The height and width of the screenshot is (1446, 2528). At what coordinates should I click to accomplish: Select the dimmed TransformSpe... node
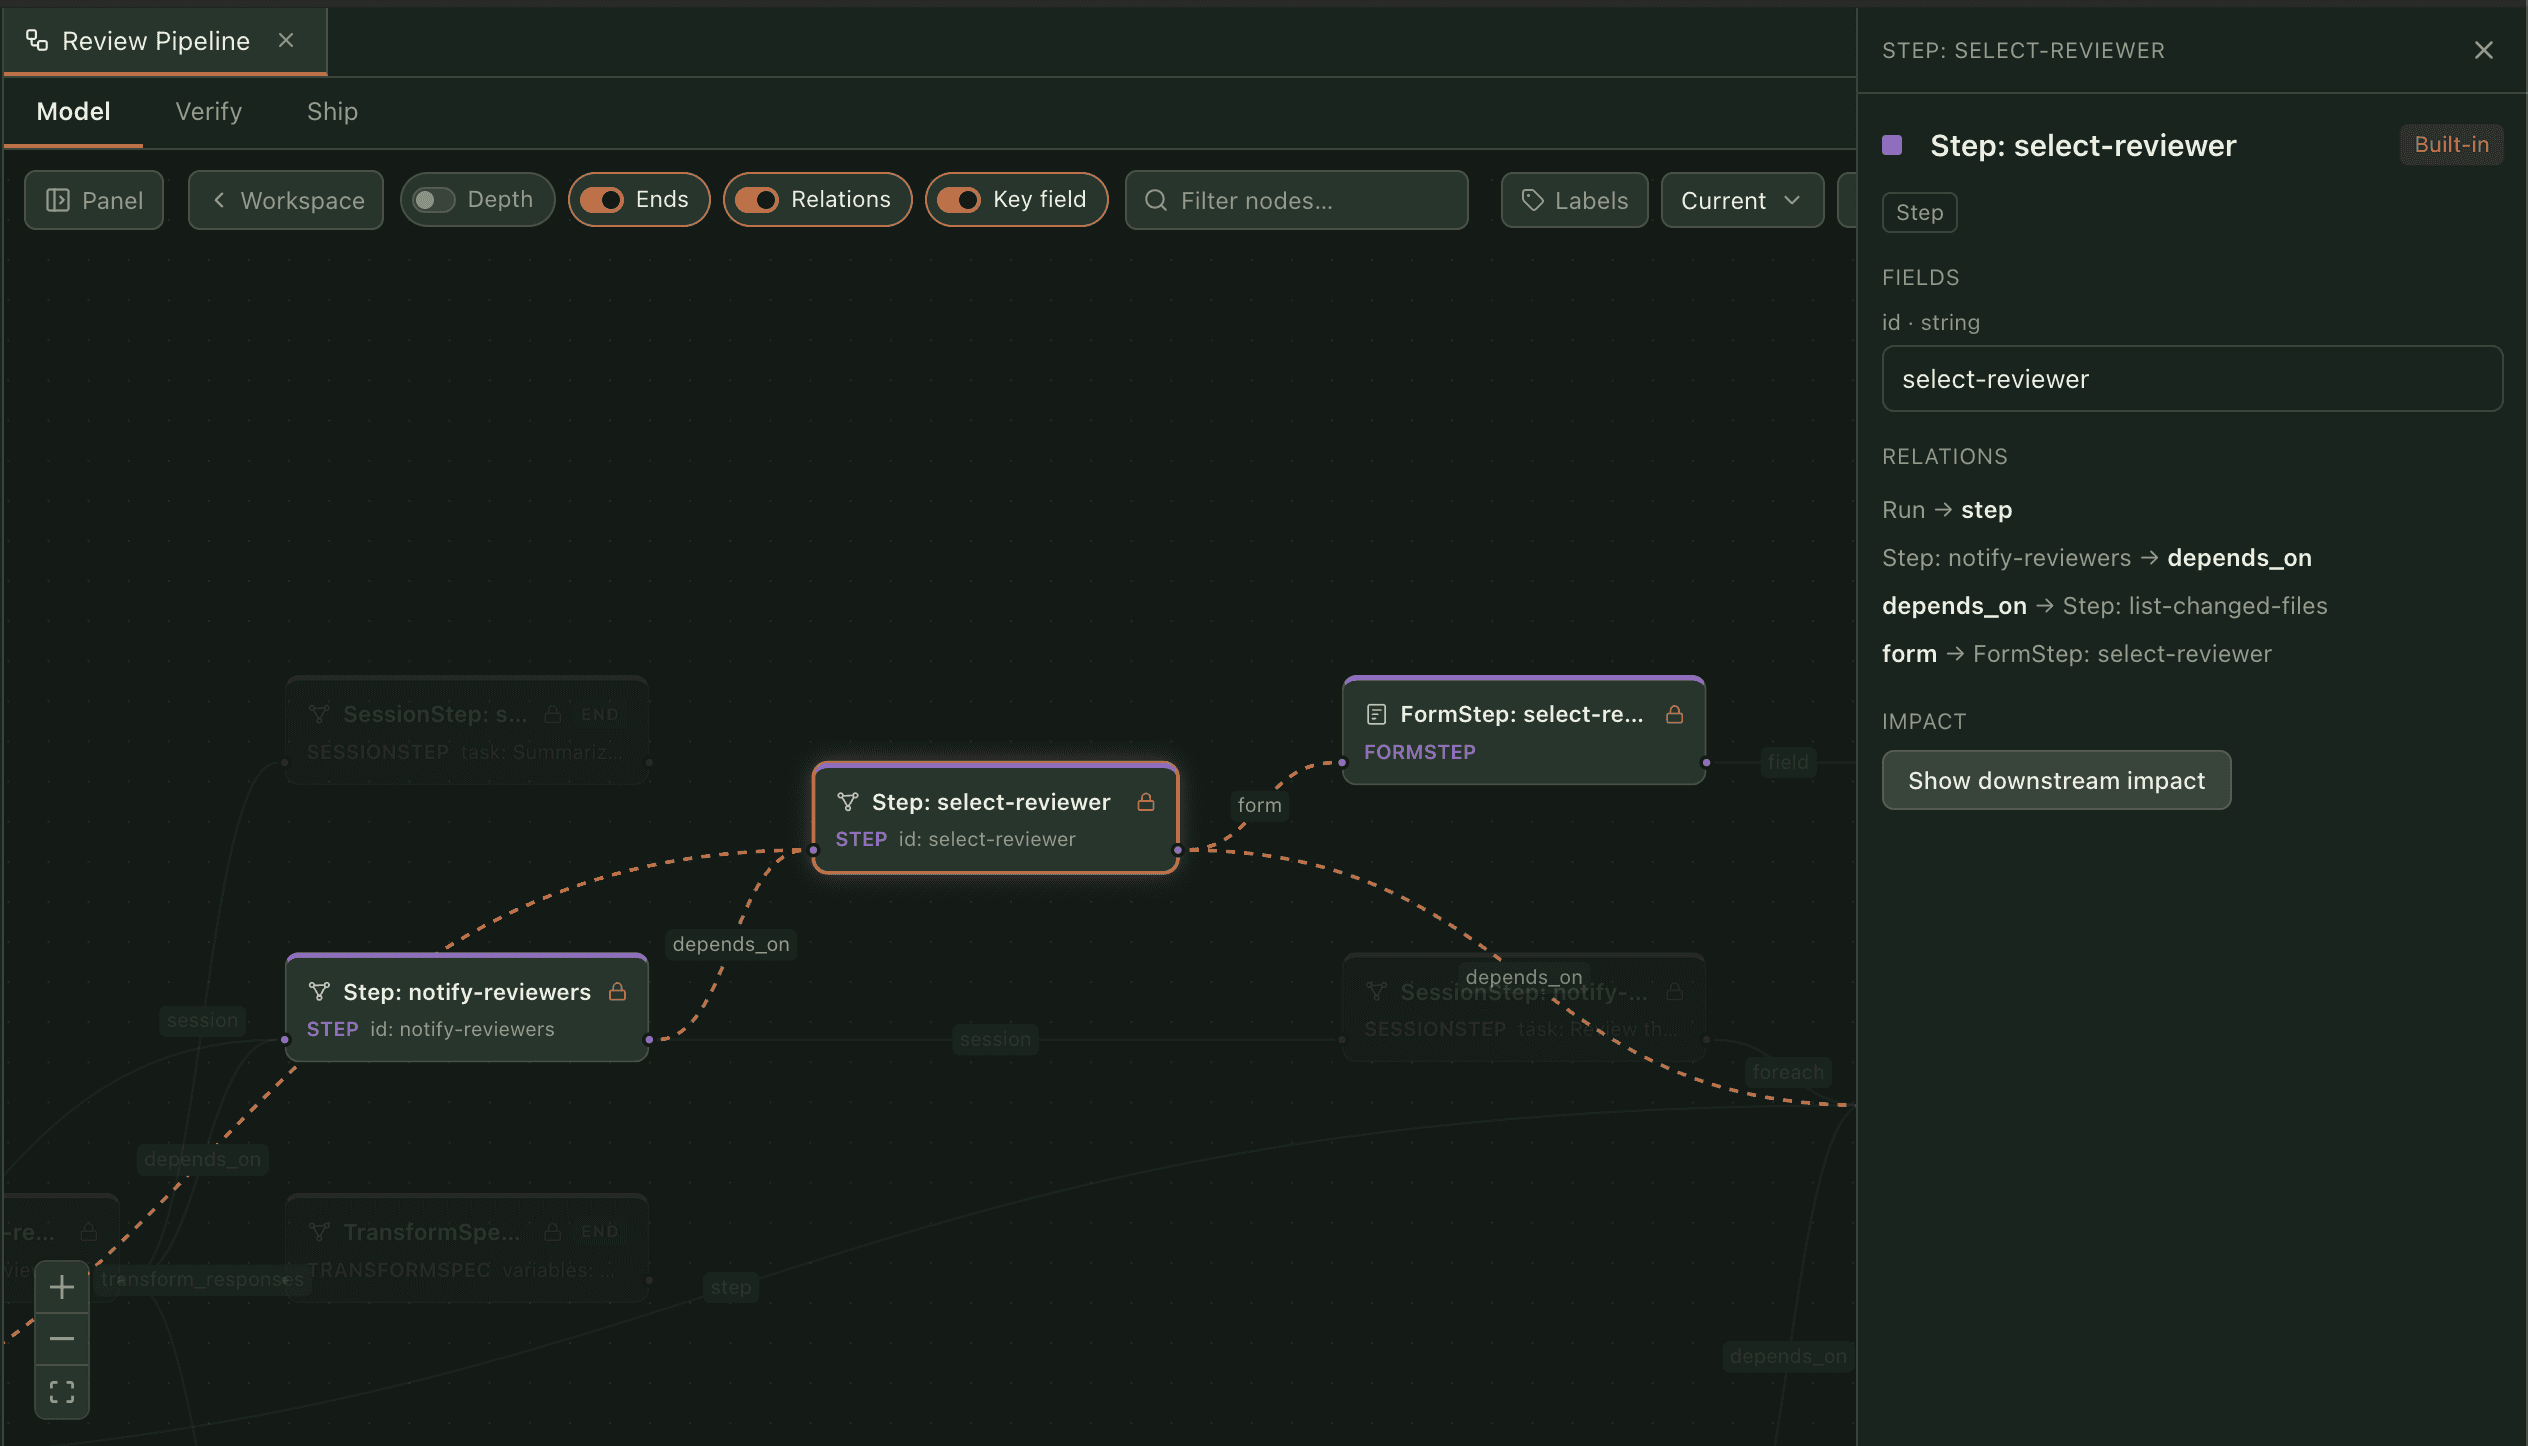click(467, 1248)
